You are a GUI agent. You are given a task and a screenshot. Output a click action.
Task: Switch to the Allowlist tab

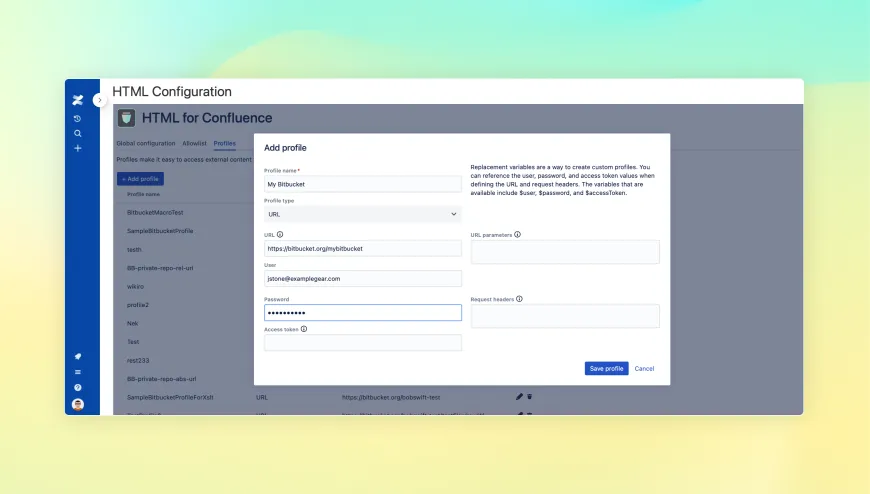(194, 144)
